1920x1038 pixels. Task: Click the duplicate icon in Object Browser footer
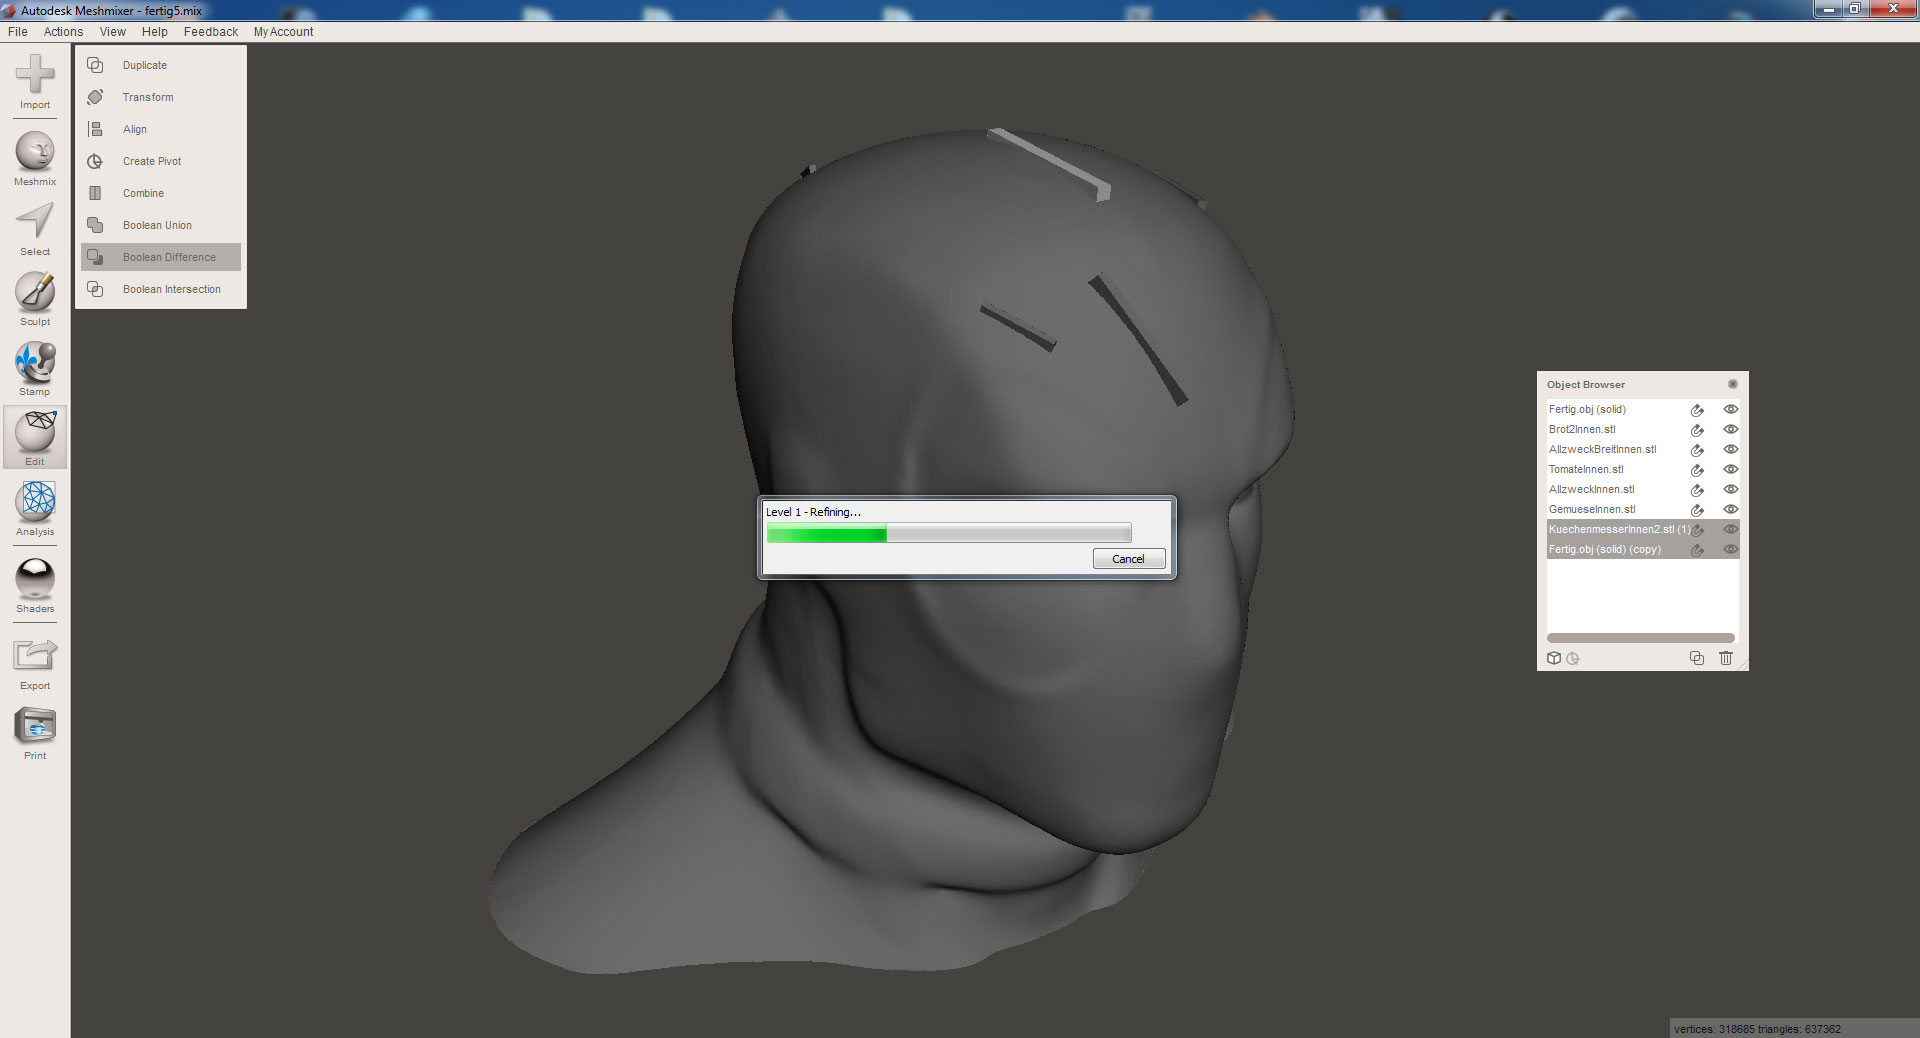click(1697, 658)
